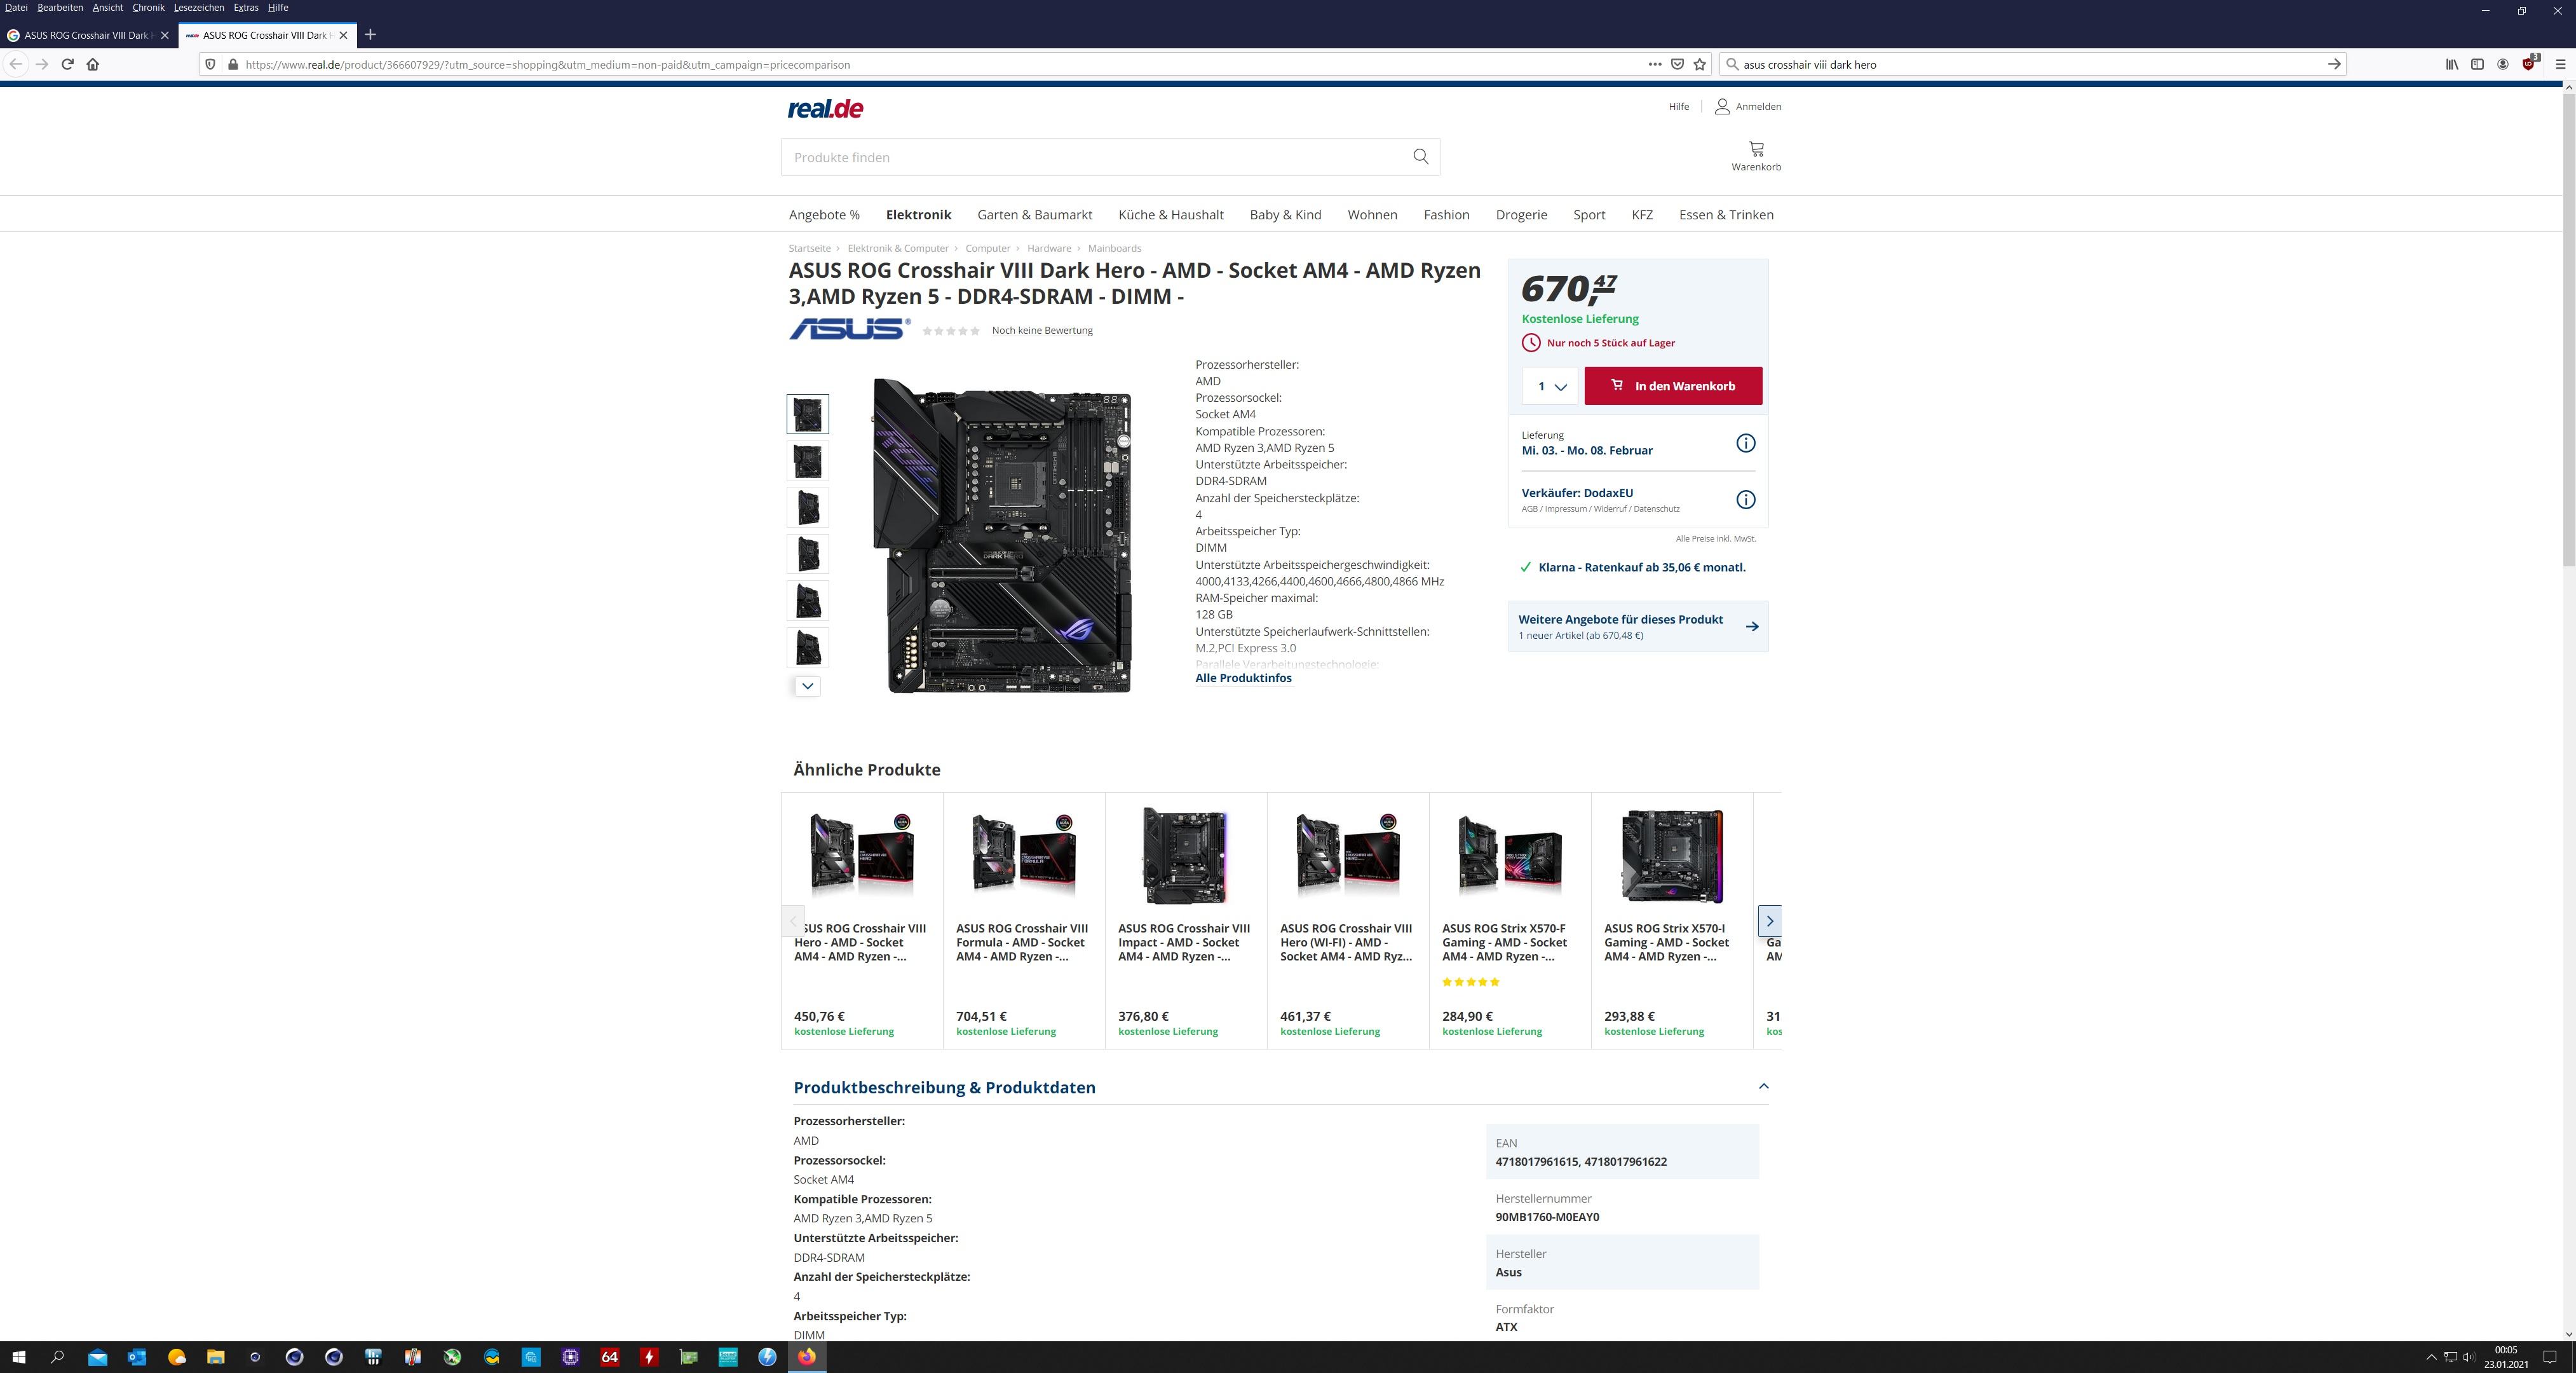Collapse the Produktbeschreibung & Produktdaten section
Viewport: 2576px width, 1373px height.
1763,1086
